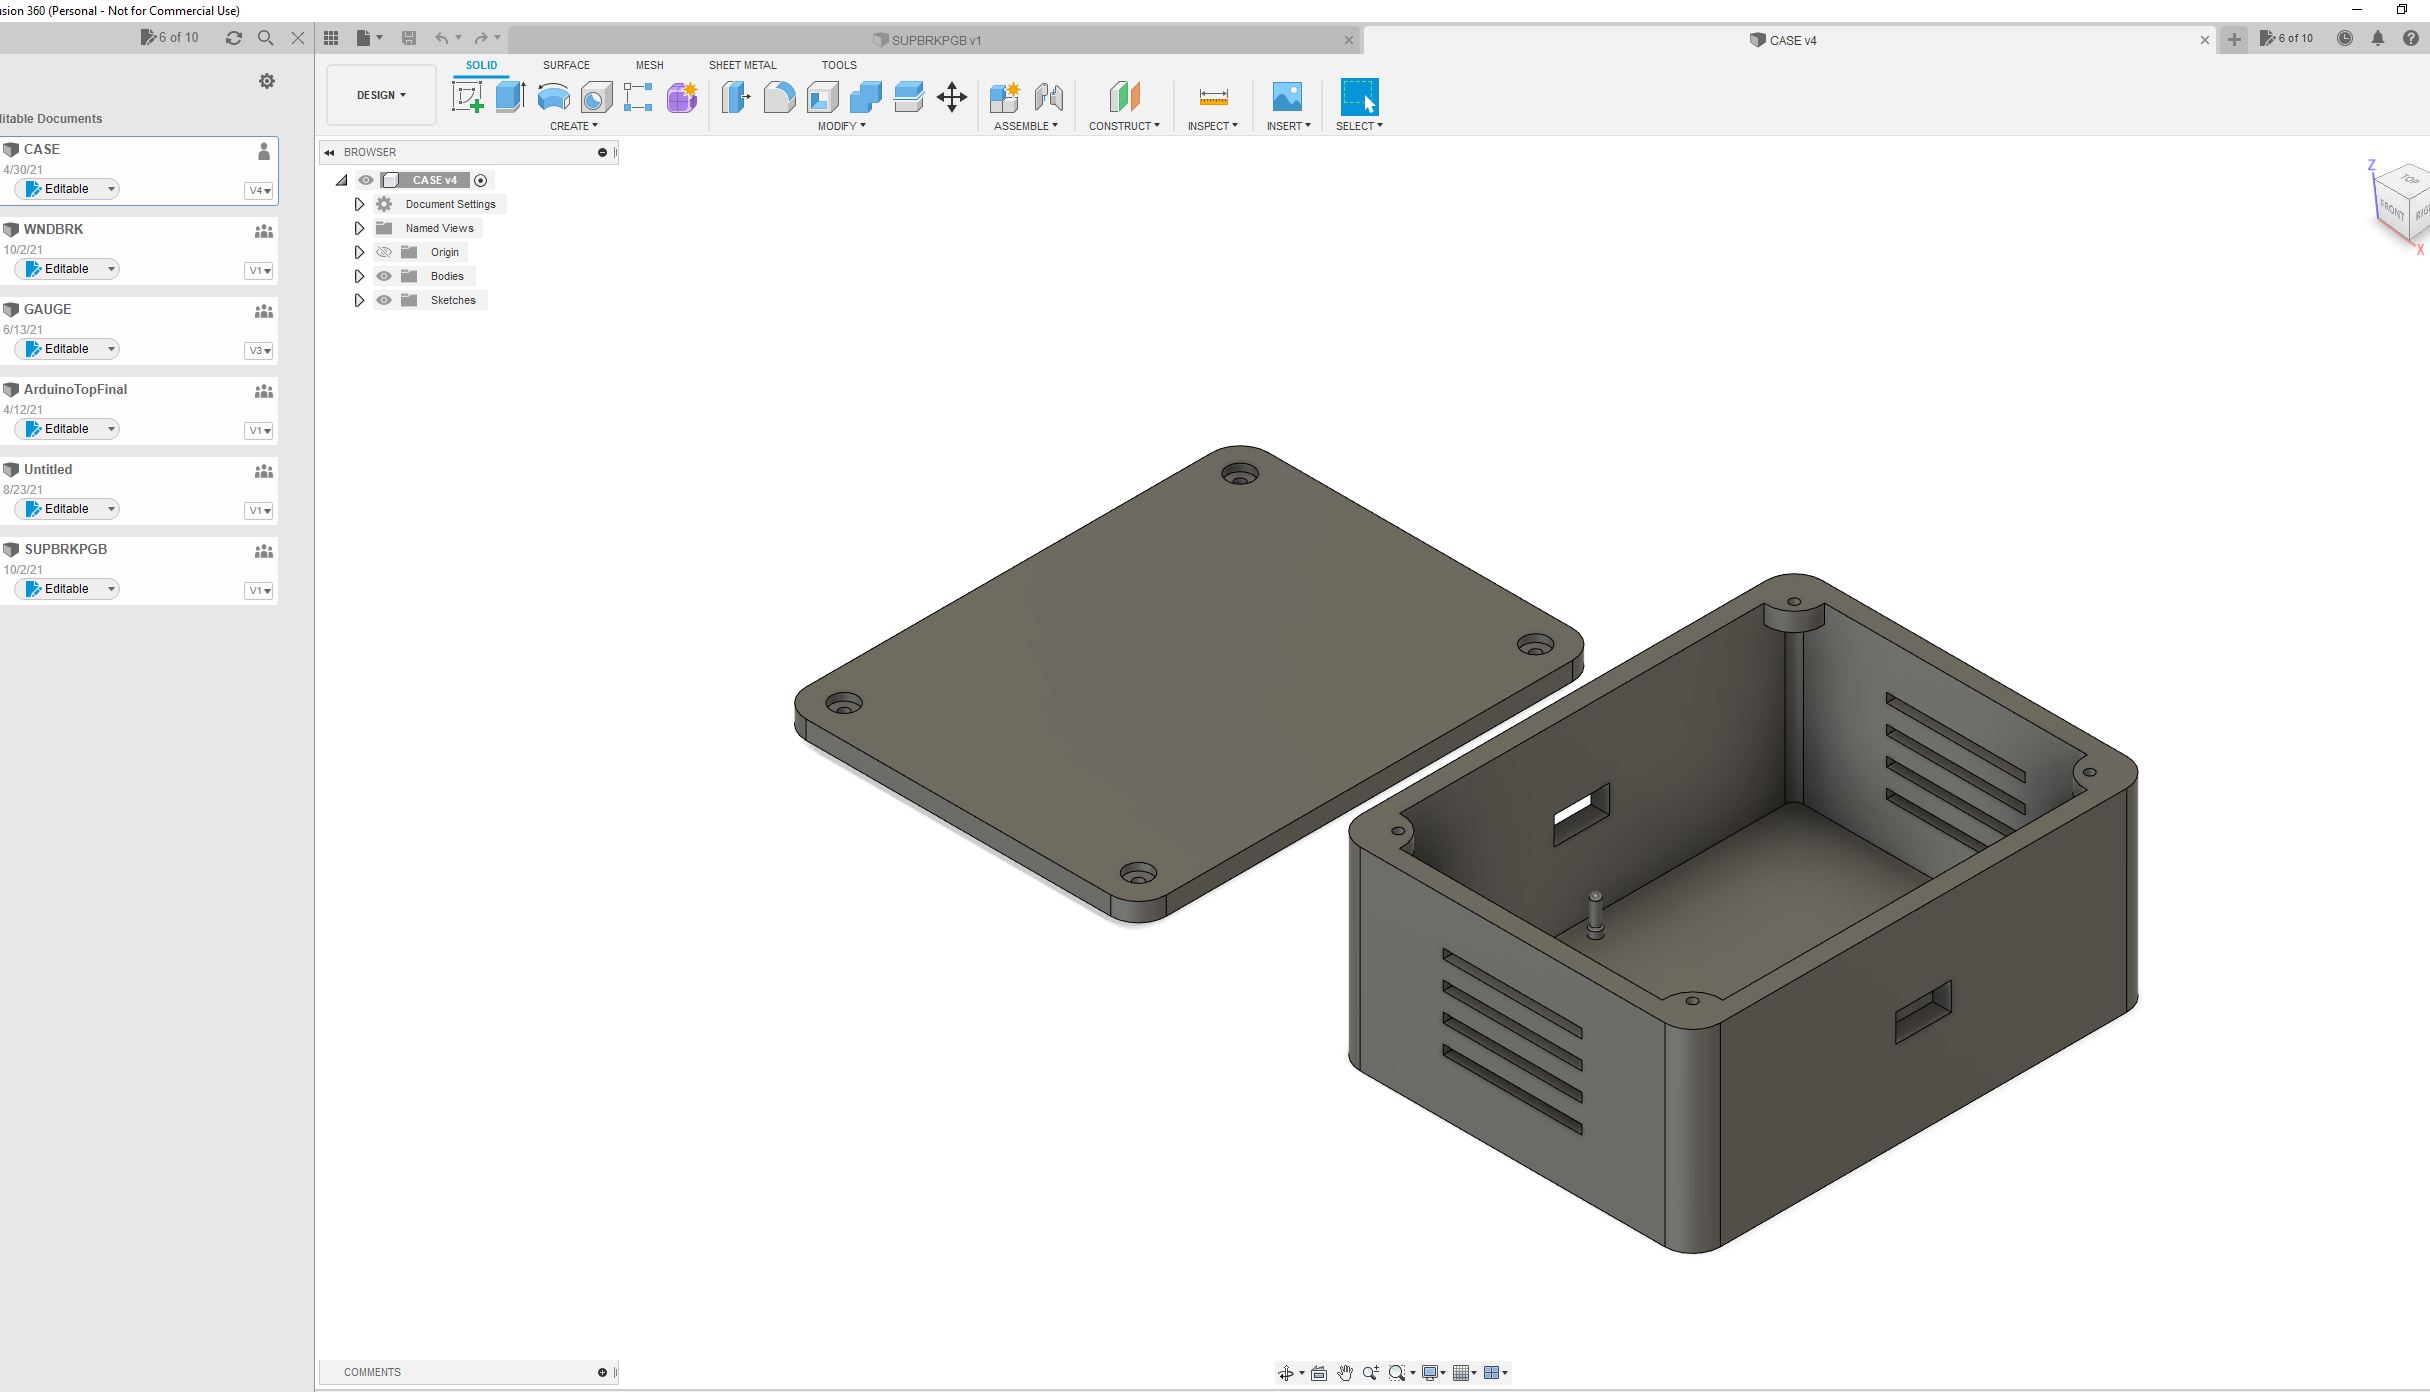Show the hidden Origin folder
This screenshot has height=1392, width=2430.
[384, 252]
